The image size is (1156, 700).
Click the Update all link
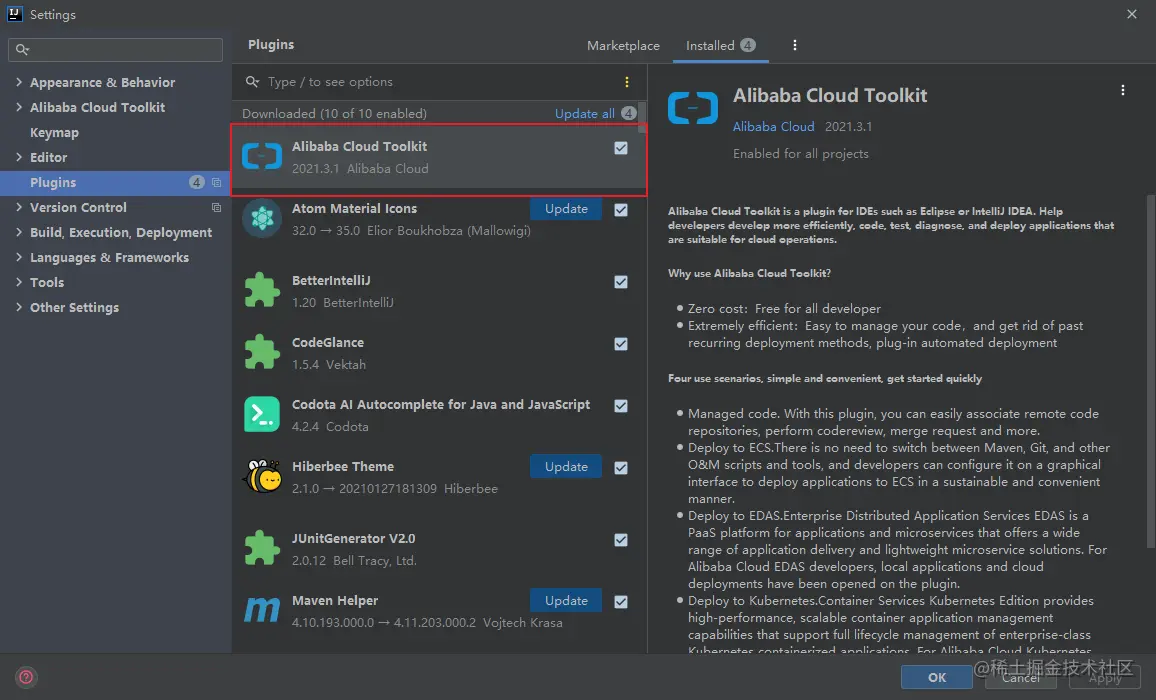584,114
